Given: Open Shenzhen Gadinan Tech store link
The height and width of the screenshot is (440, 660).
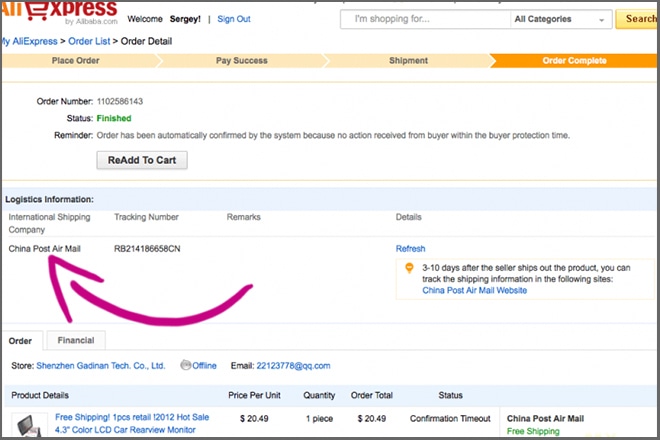Looking at the screenshot, I should [x=101, y=366].
